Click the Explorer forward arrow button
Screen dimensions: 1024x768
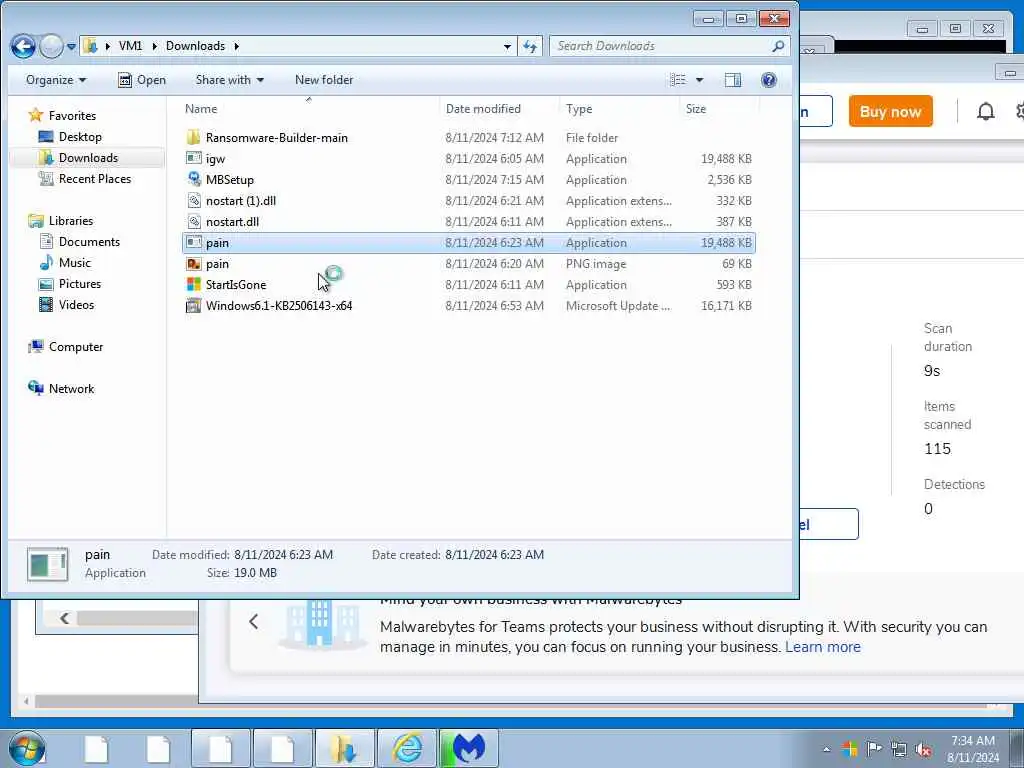click(x=51, y=46)
